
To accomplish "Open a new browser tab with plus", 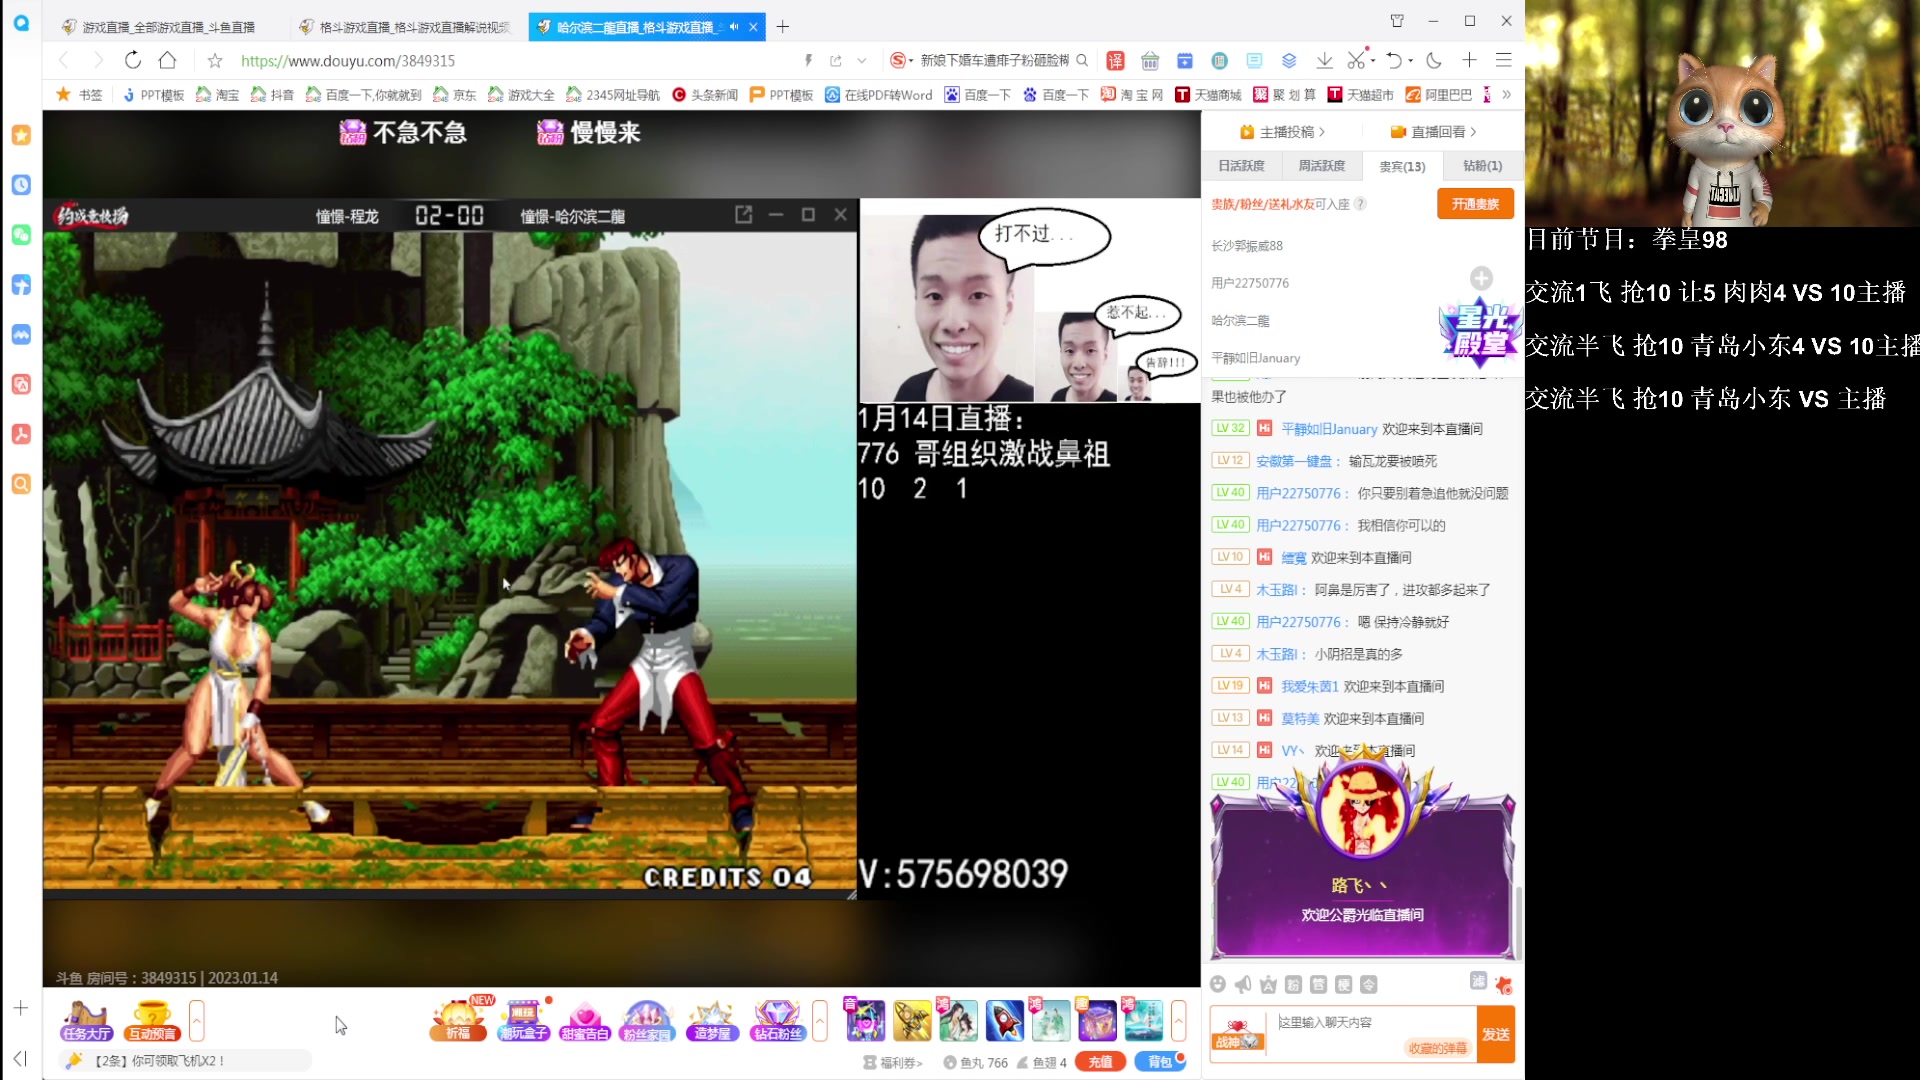I will pyautogui.click(x=783, y=27).
